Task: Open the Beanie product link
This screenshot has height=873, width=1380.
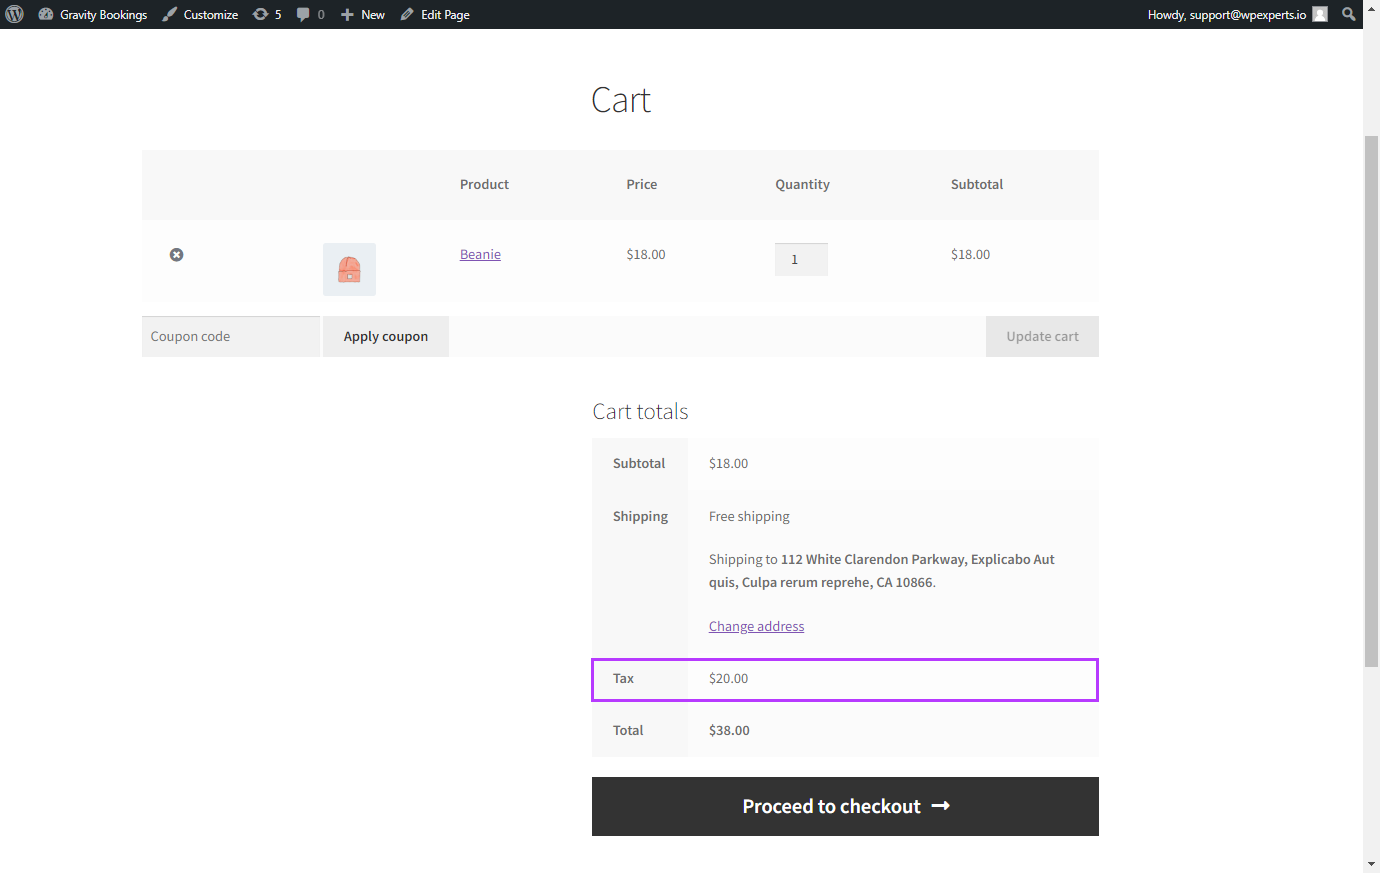Action: click(x=480, y=255)
